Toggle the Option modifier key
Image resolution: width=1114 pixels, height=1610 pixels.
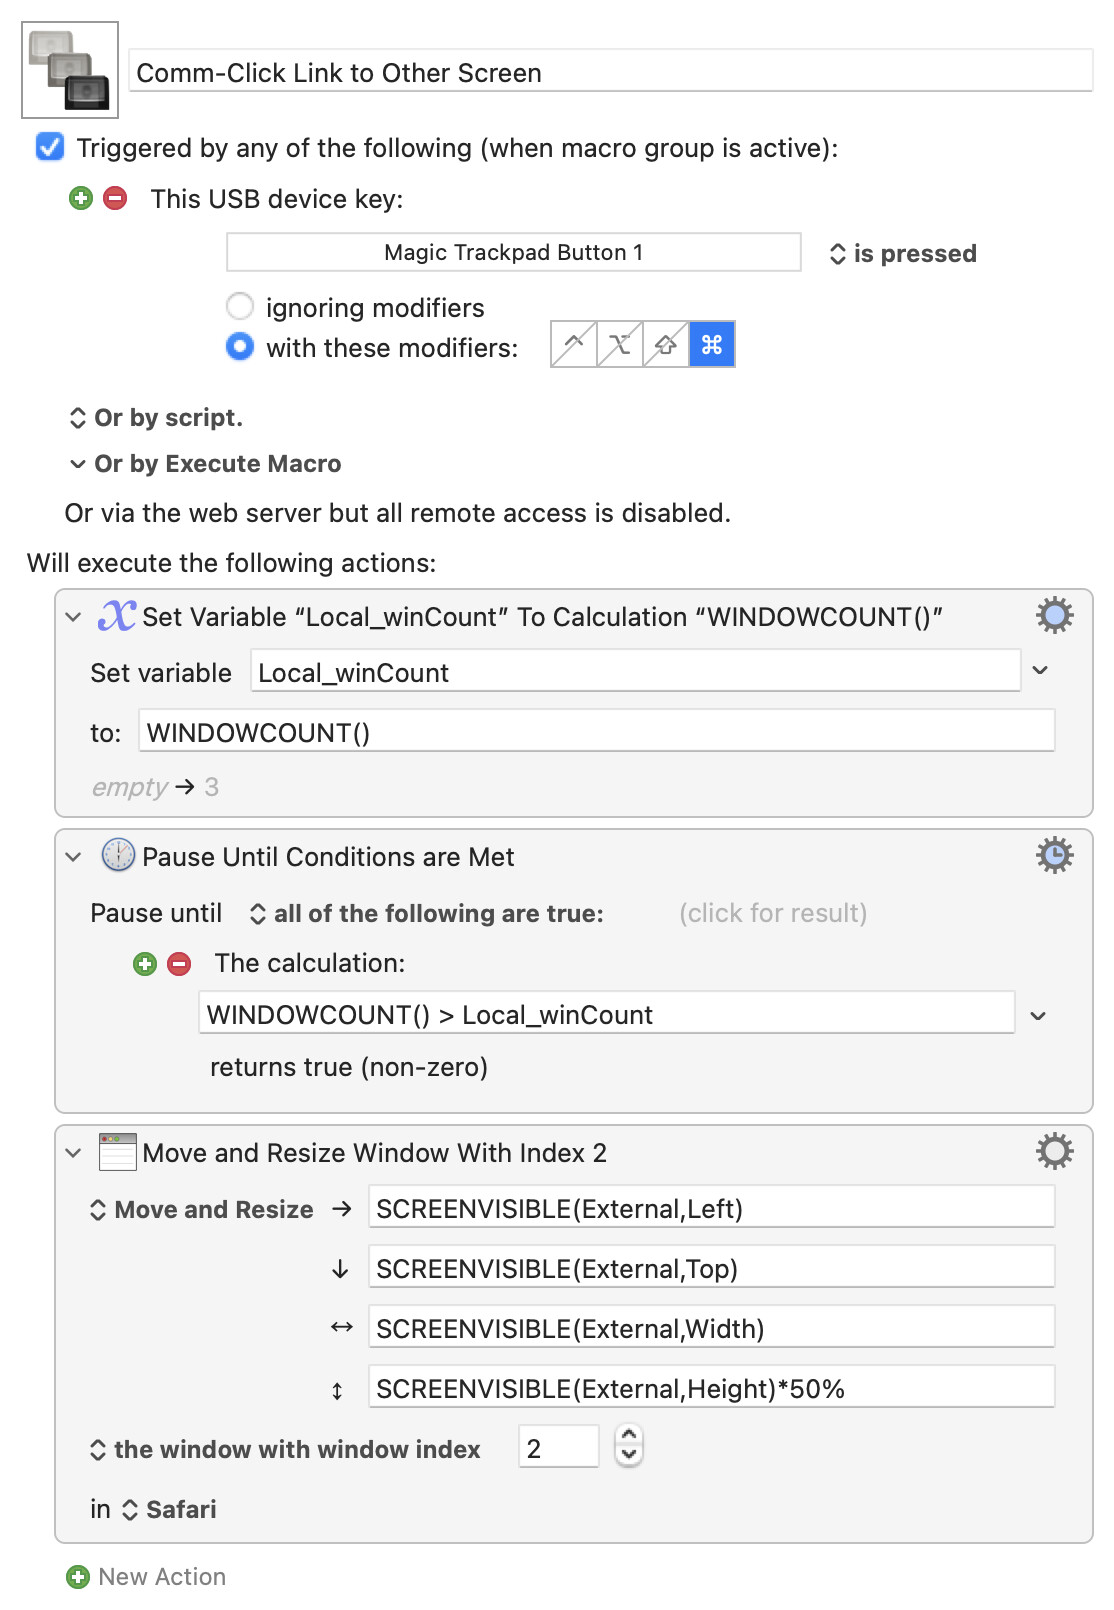[620, 344]
